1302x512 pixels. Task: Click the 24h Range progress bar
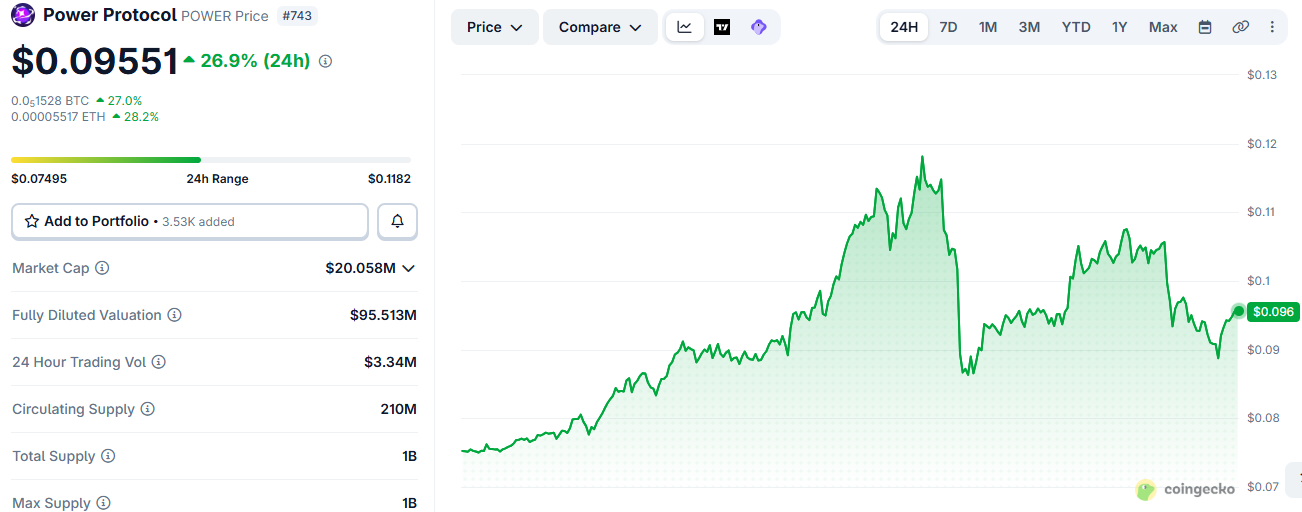point(211,159)
